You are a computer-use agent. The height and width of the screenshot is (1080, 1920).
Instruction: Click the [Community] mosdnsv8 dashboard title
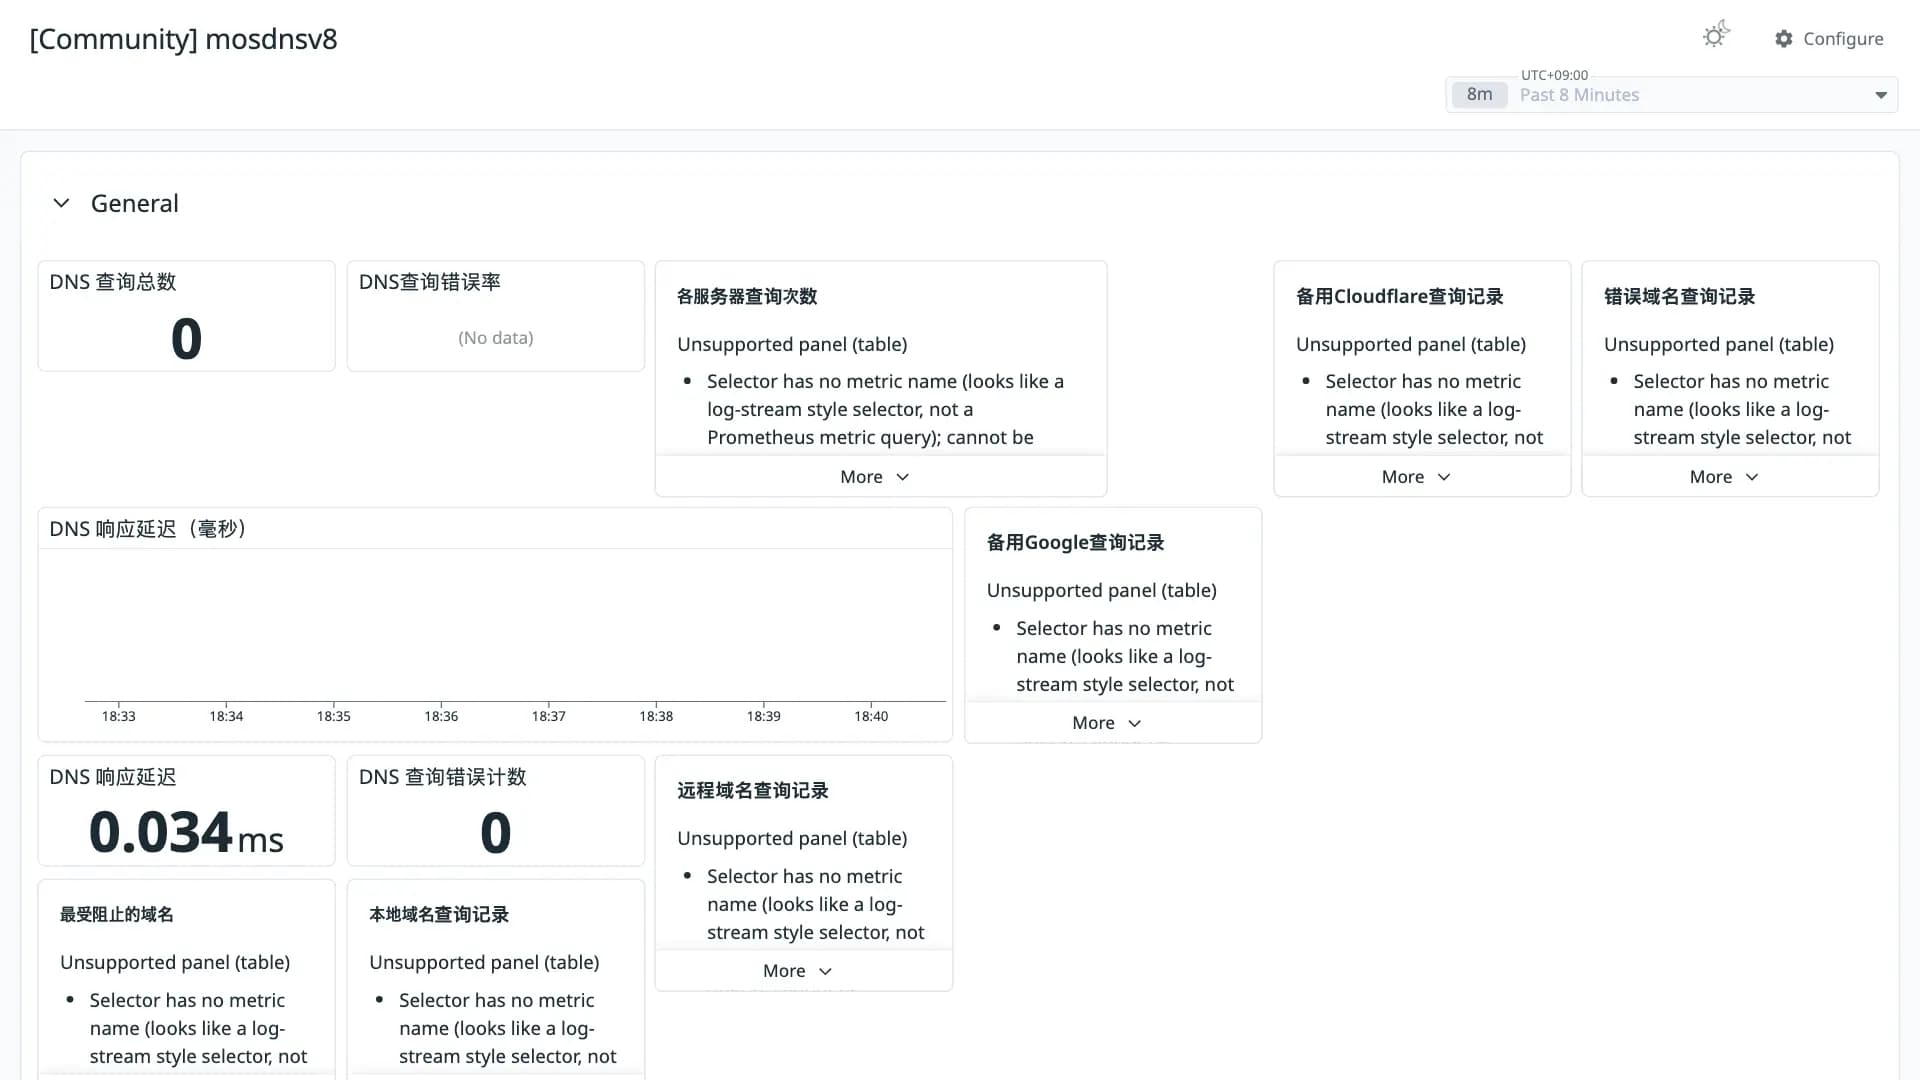point(184,39)
